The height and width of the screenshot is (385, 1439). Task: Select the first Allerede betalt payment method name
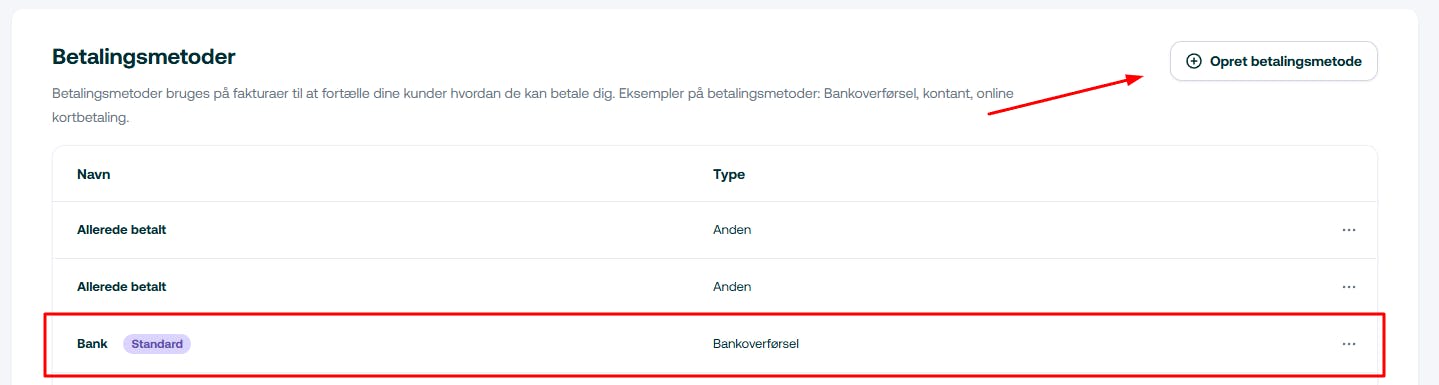point(121,230)
